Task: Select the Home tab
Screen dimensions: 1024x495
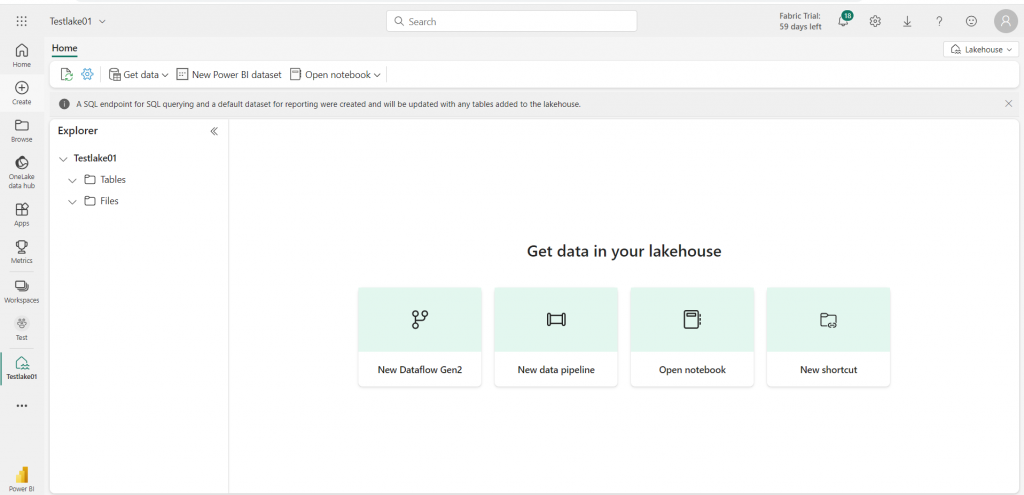Action: tap(65, 48)
